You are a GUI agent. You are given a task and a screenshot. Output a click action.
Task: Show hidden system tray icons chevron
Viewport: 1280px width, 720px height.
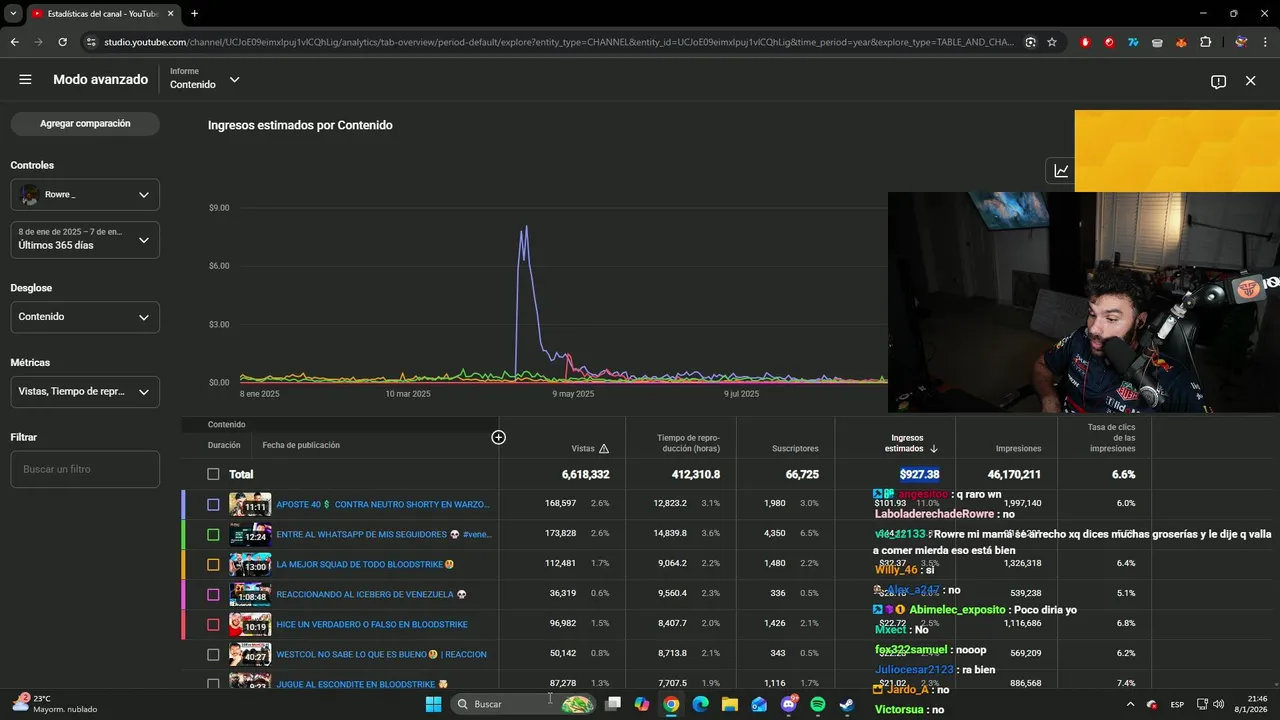[x=1130, y=704]
